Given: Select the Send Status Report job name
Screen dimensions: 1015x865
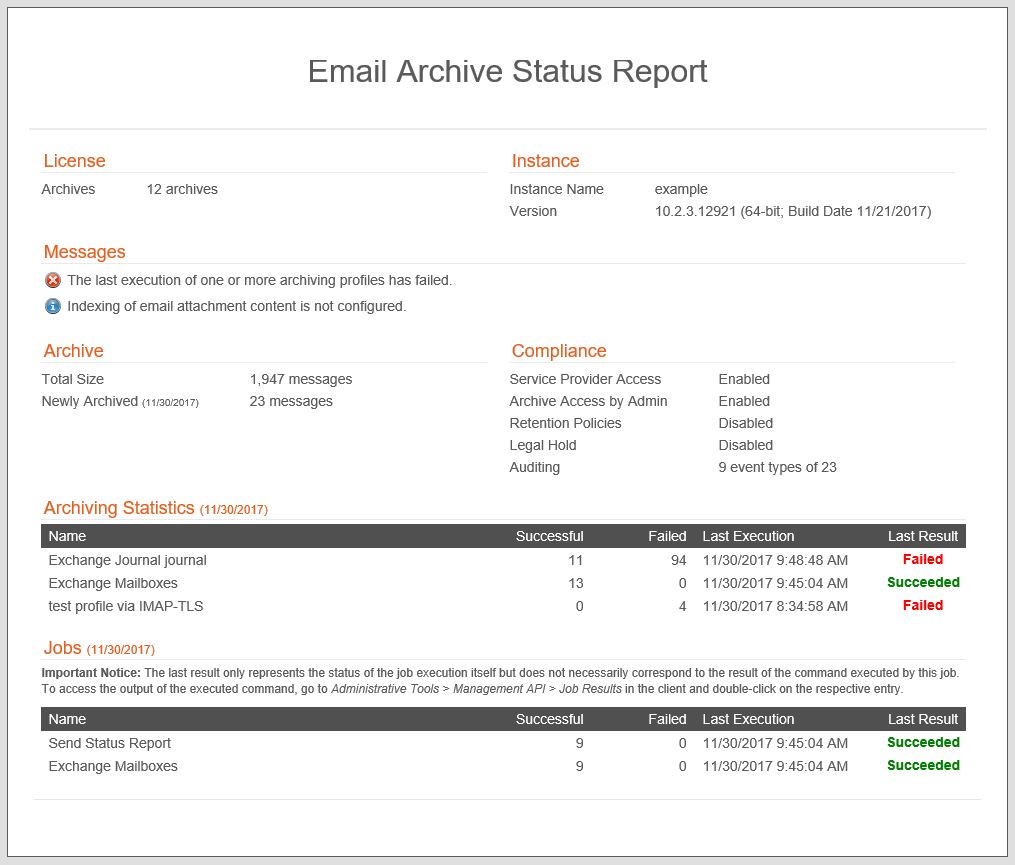Looking at the screenshot, I should pyautogui.click(x=109, y=743).
